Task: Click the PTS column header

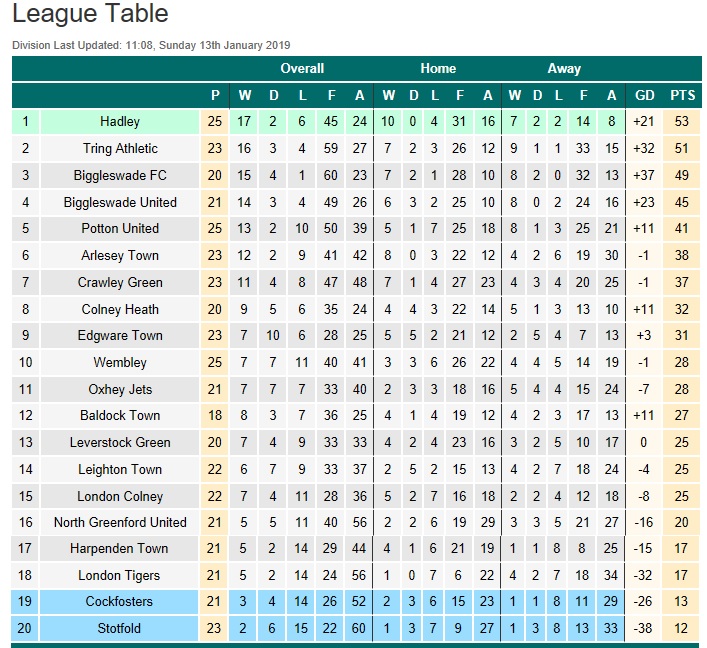Action: click(x=683, y=95)
